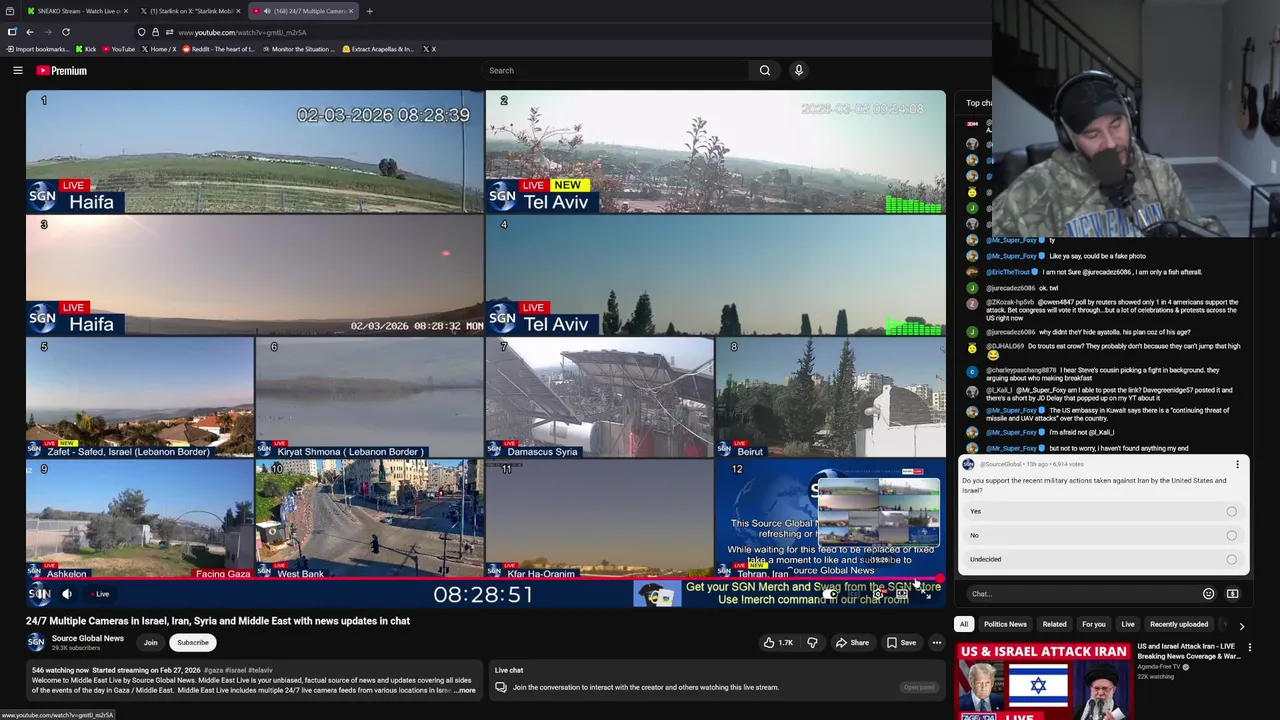Like the video with thumbs up
The height and width of the screenshot is (720, 1280).
(x=778, y=642)
